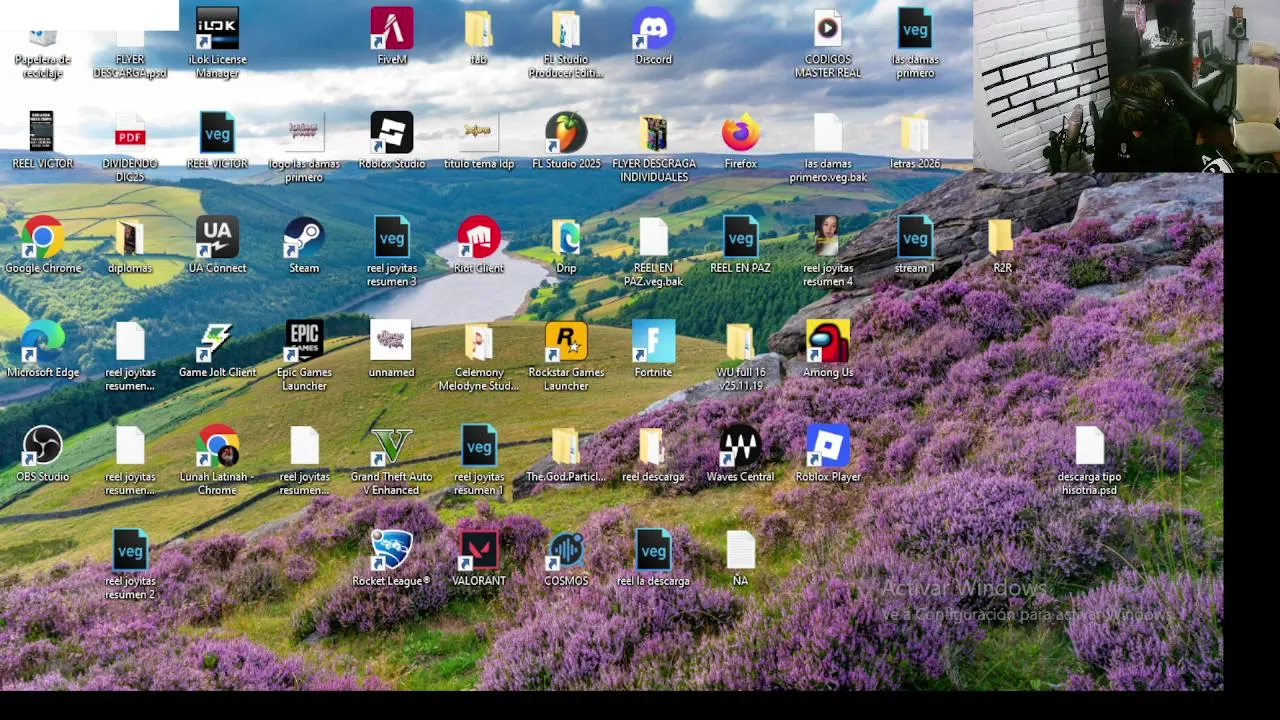Open the iLok License Manager shortcut
This screenshot has height=720, width=1280.
pos(217,30)
